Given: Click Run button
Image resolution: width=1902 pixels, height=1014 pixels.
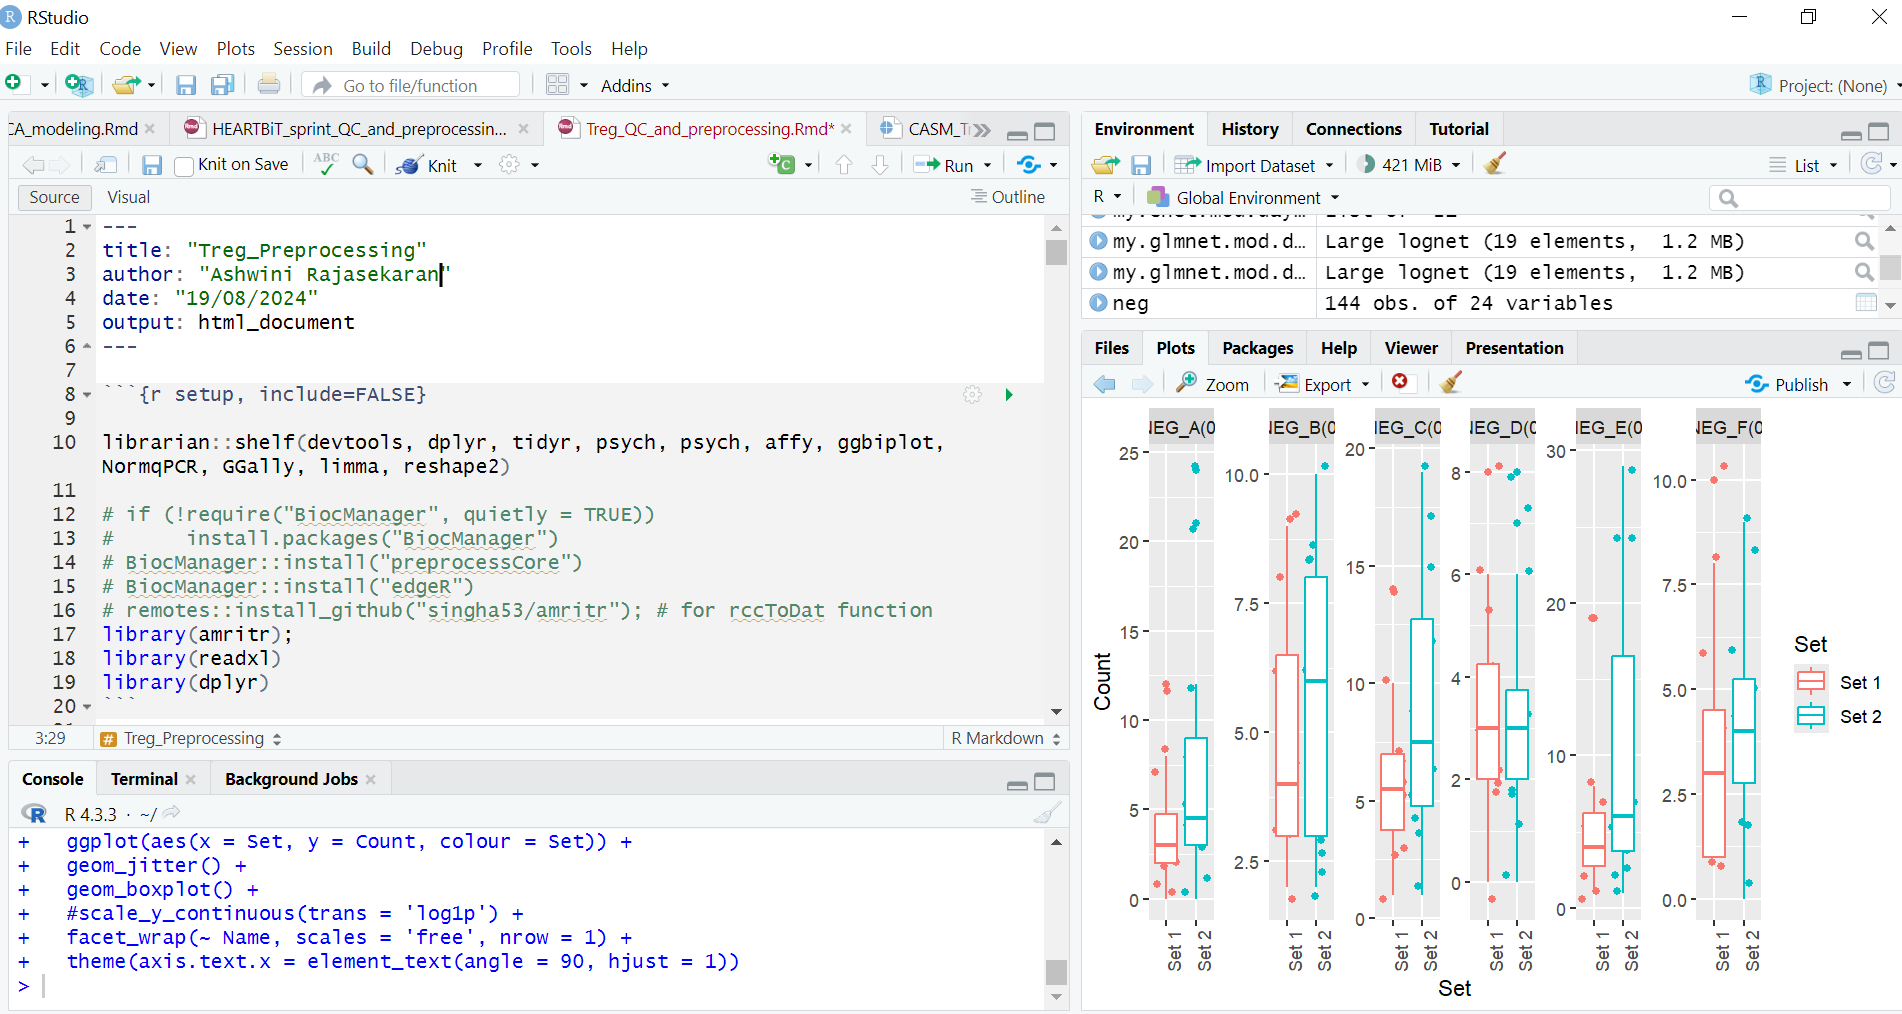Looking at the screenshot, I should pyautogui.click(x=945, y=165).
